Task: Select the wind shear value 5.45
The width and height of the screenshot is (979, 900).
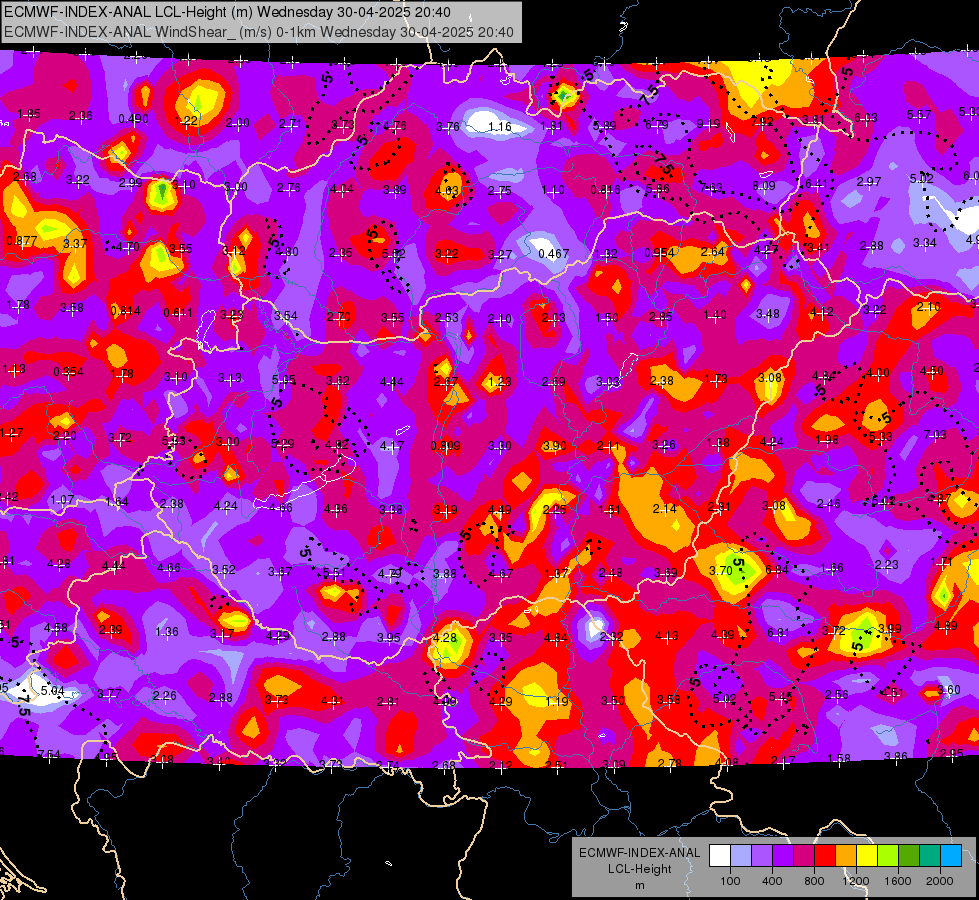Action: pyautogui.click(x=780, y=696)
